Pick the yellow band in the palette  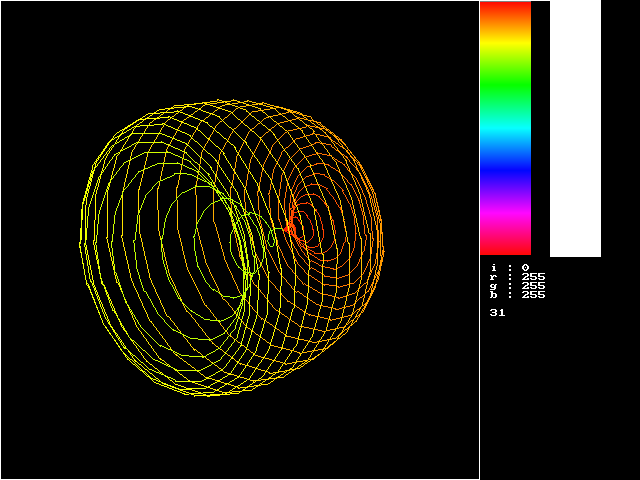[505, 45]
